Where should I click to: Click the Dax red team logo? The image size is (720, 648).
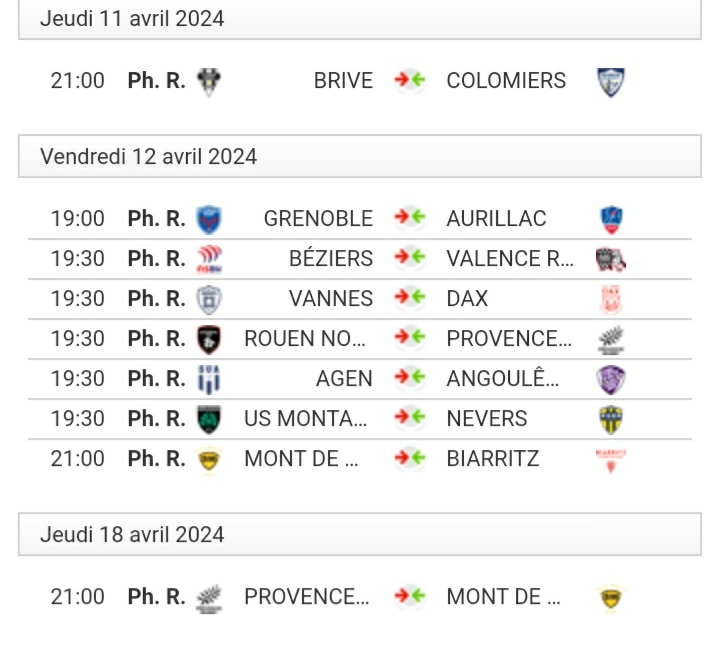coord(611,299)
